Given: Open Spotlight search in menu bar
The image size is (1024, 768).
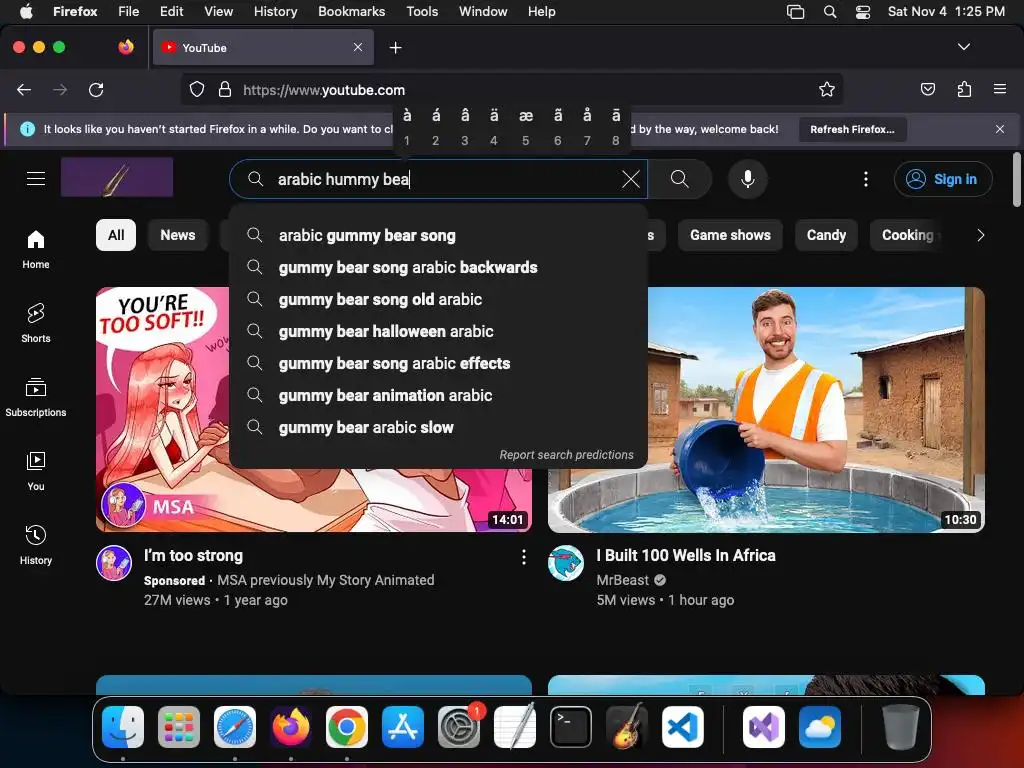Looking at the screenshot, I should tap(829, 12).
